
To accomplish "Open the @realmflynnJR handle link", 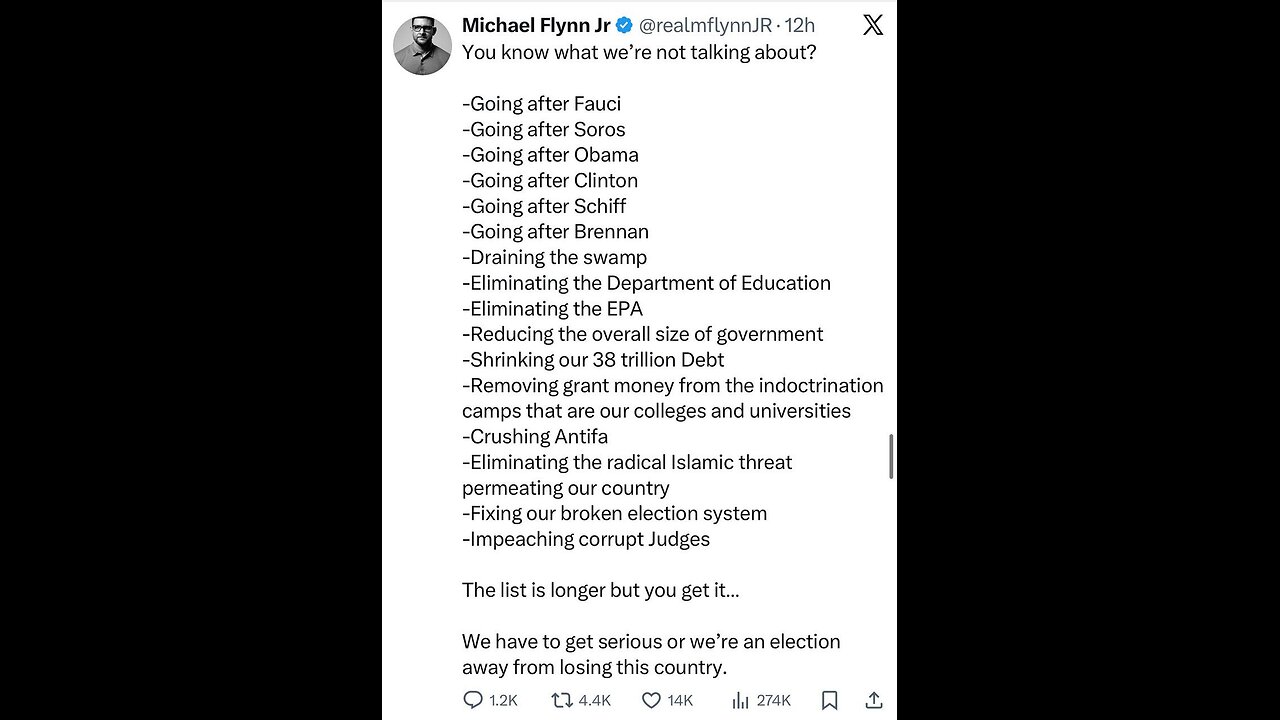I will click(x=705, y=25).
